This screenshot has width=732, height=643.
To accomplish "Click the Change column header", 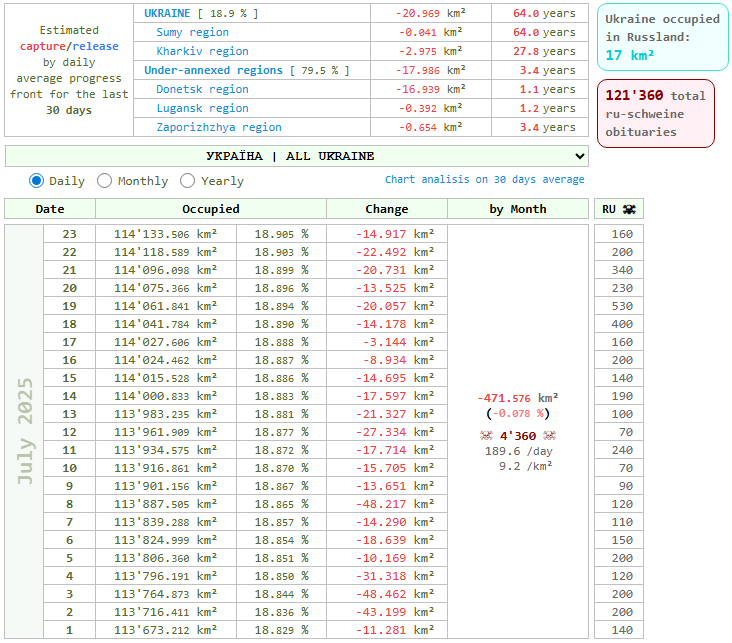I will pyautogui.click(x=387, y=209).
